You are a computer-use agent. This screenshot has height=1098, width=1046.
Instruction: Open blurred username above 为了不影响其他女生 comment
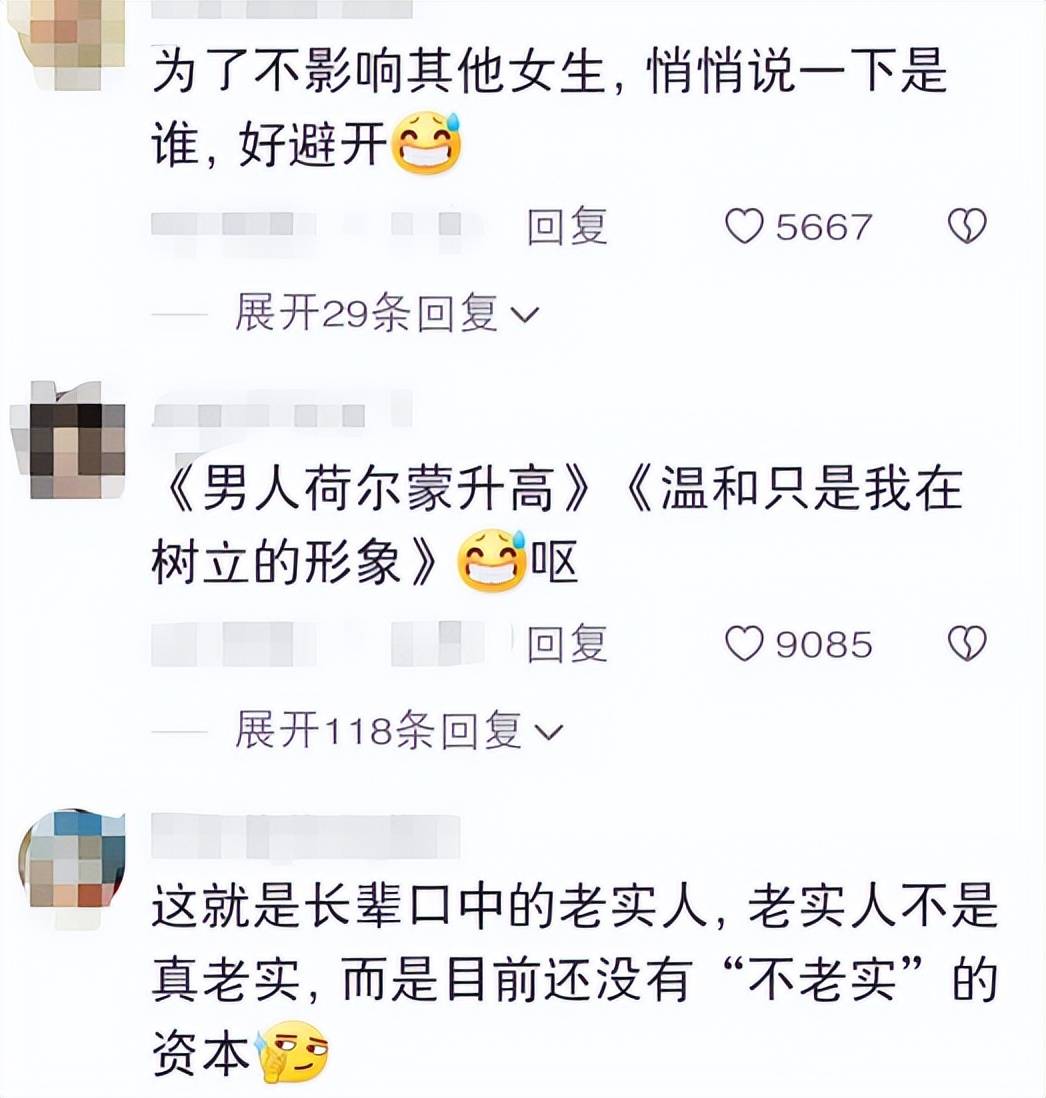[281, 8]
